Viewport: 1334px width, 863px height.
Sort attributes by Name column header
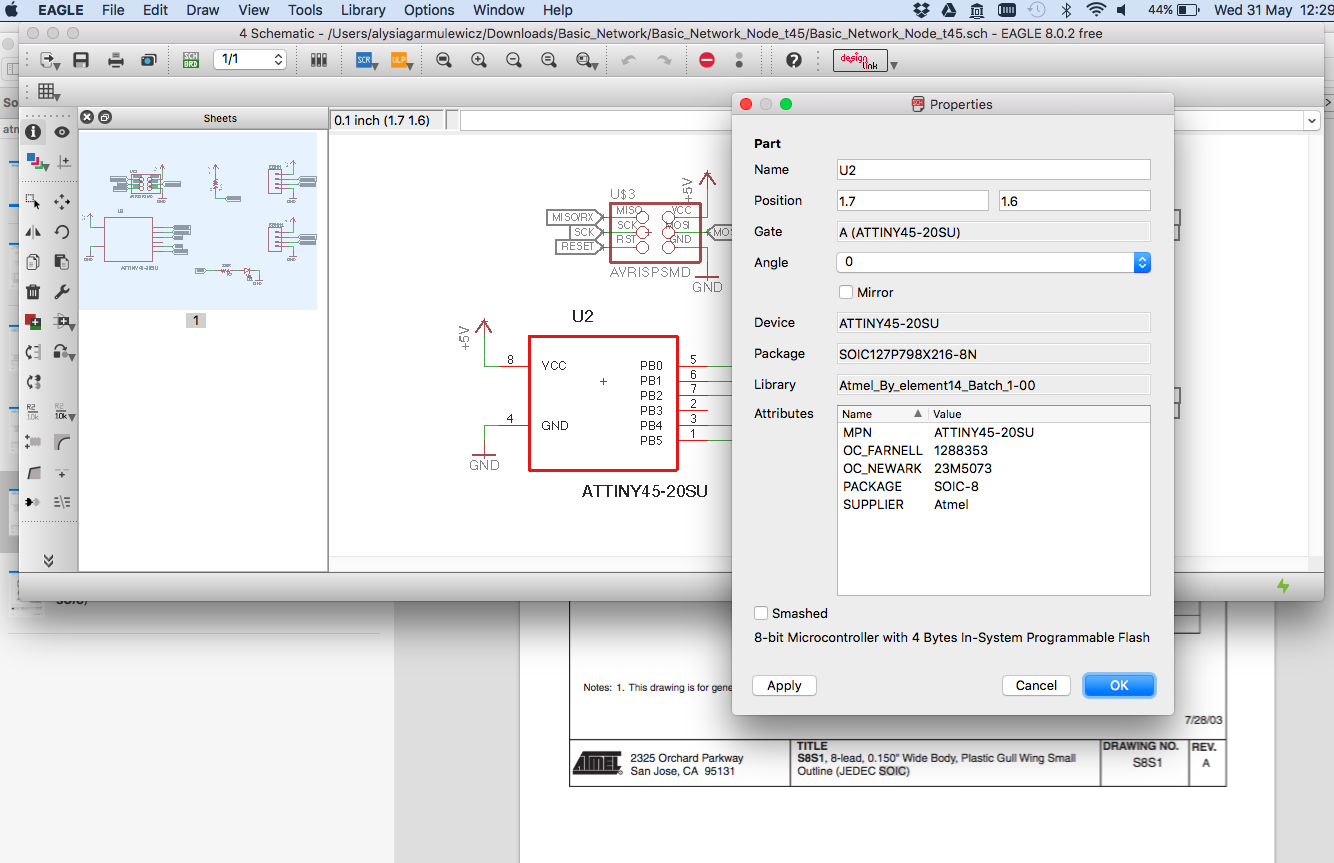[883, 414]
